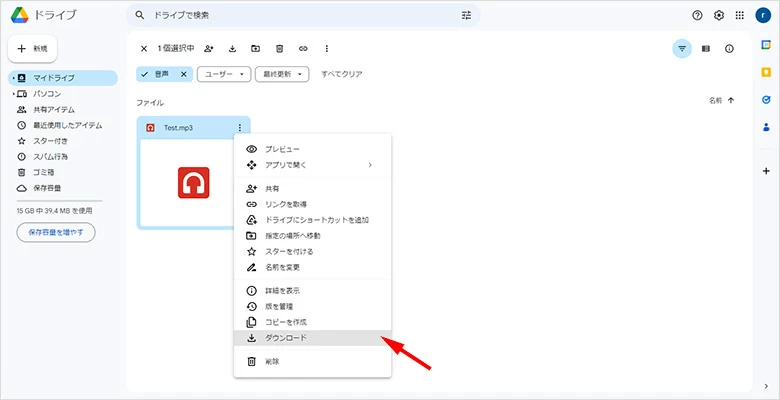Click the trash icon in selection toolbar
This screenshot has height=400, width=780.
(x=279, y=48)
